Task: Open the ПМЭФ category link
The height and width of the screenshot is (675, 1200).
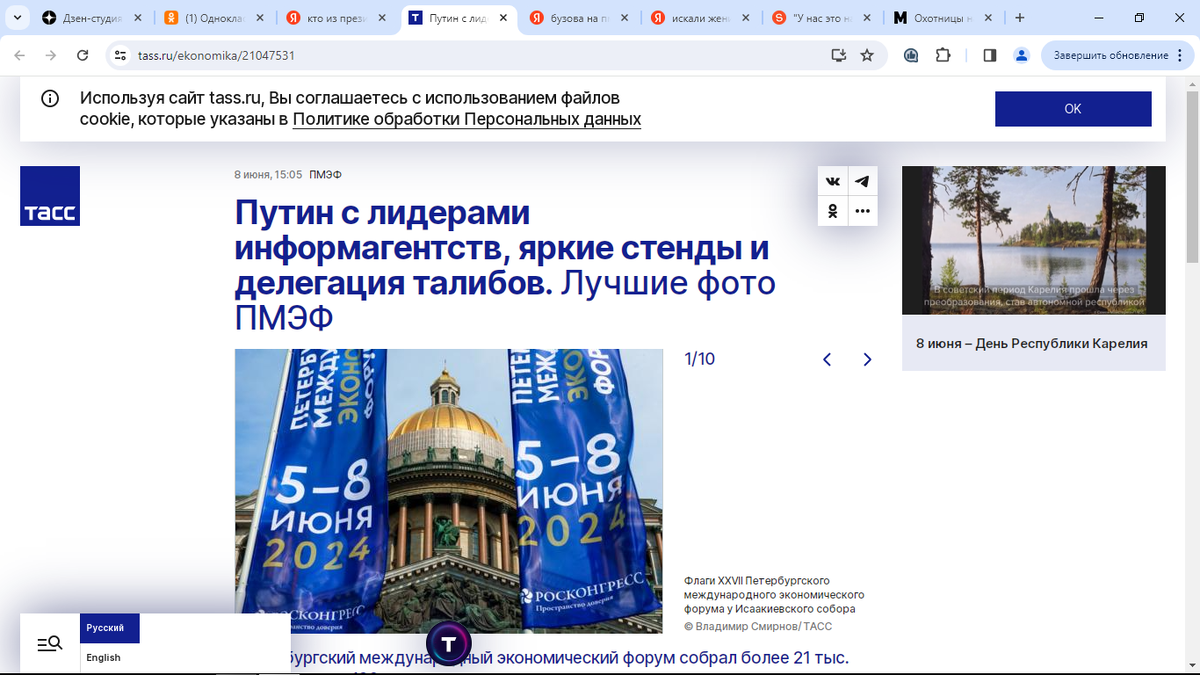Action: coord(325,175)
